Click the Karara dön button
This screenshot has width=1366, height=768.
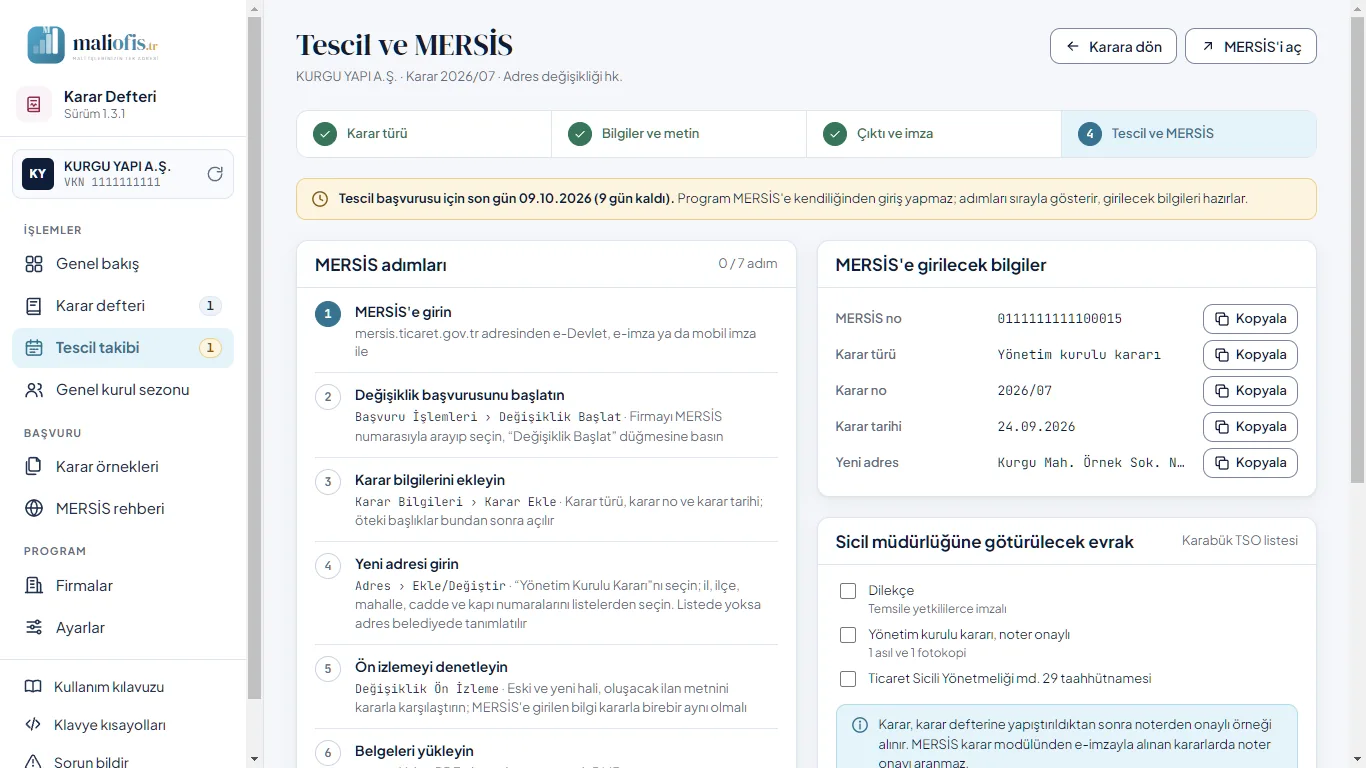click(1113, 46)
